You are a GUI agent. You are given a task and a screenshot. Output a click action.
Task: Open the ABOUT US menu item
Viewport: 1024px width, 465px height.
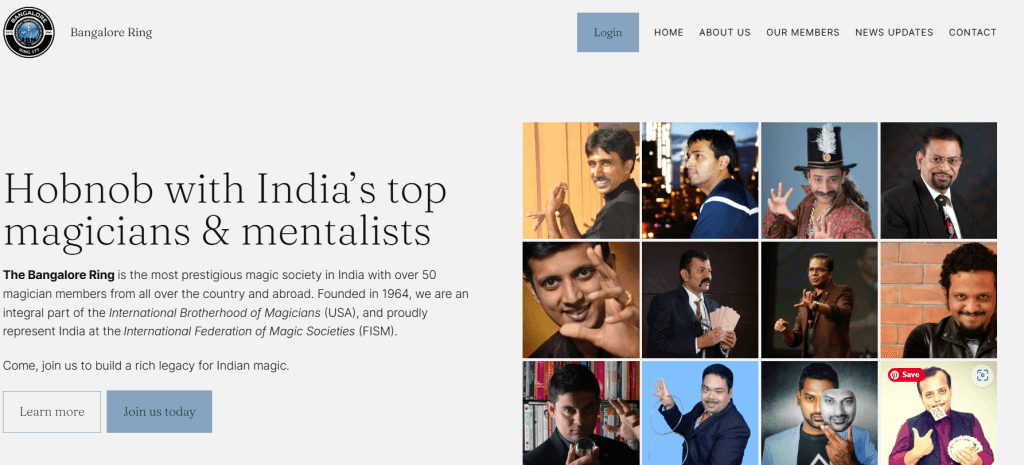tap(725, 32)
